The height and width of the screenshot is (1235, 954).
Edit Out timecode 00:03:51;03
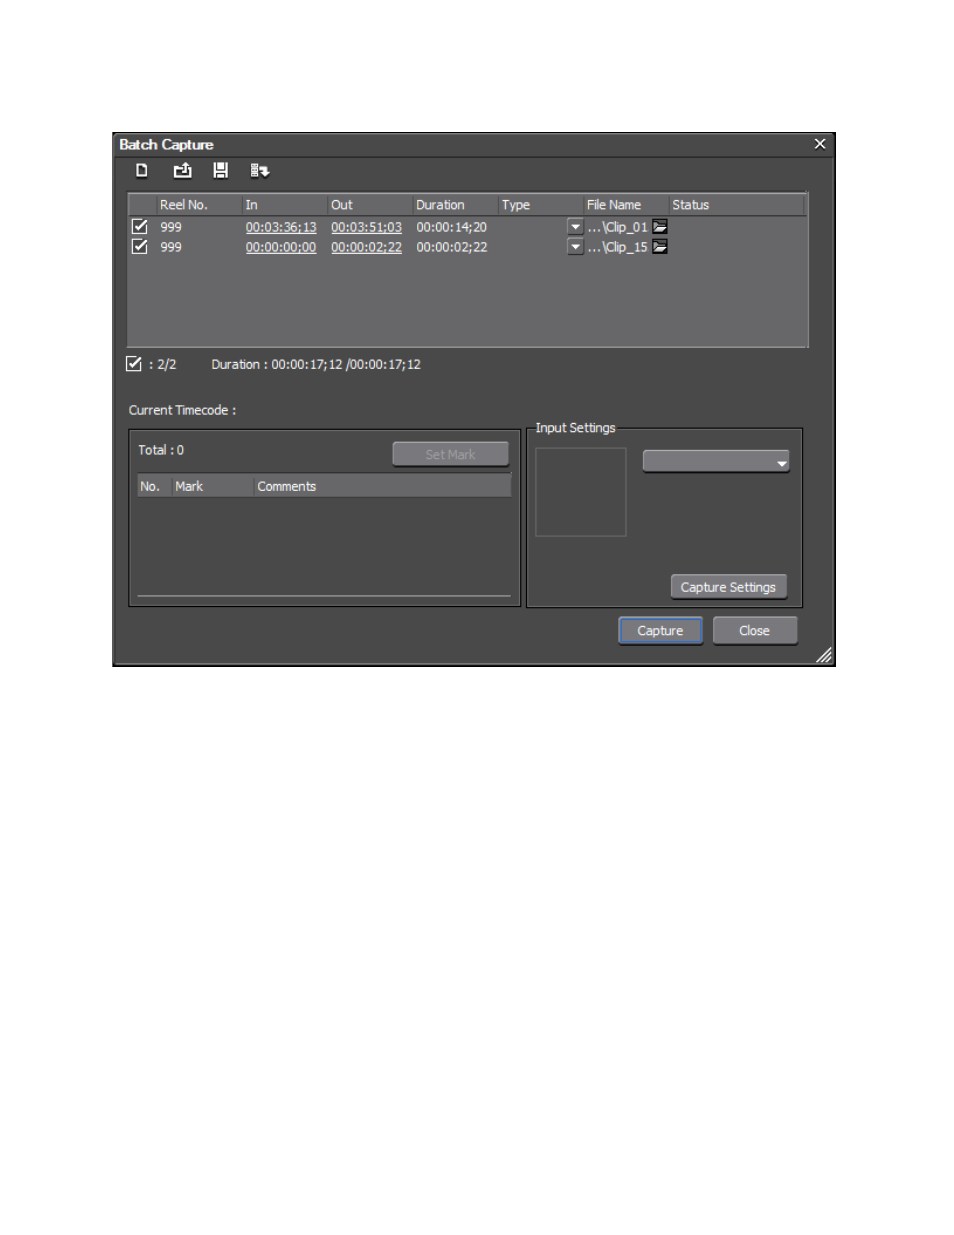point(366,227)
